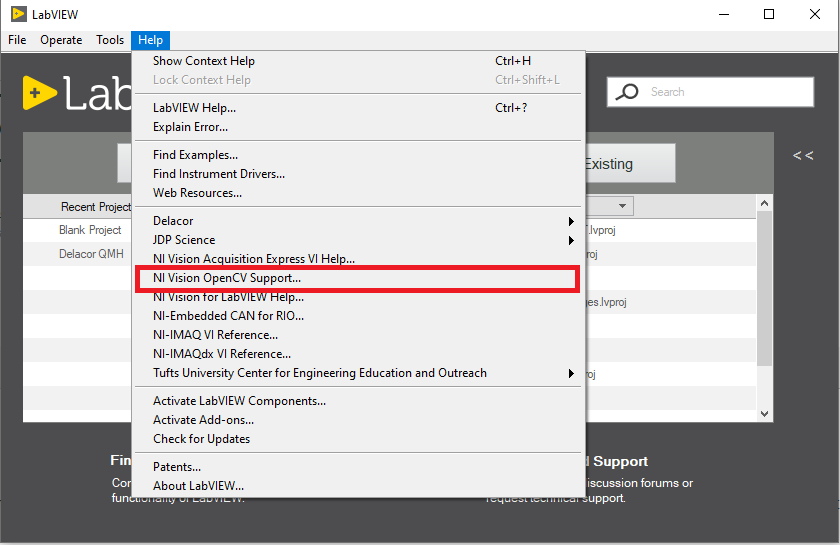Select Activate Add-ons...
Screen dimensions: 840x545
point(358,420)
